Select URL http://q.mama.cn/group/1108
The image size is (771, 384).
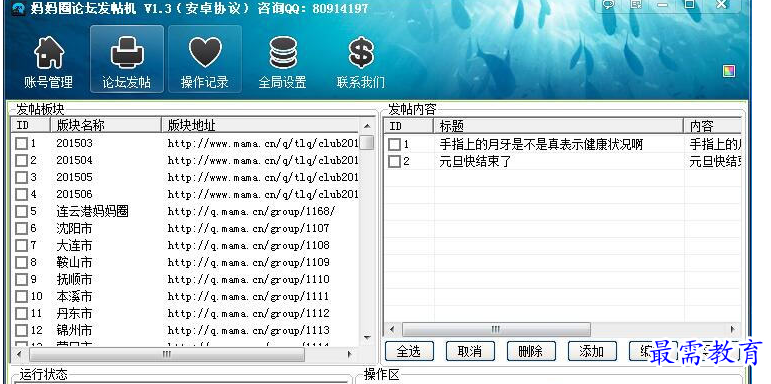(x=248, y=245)
